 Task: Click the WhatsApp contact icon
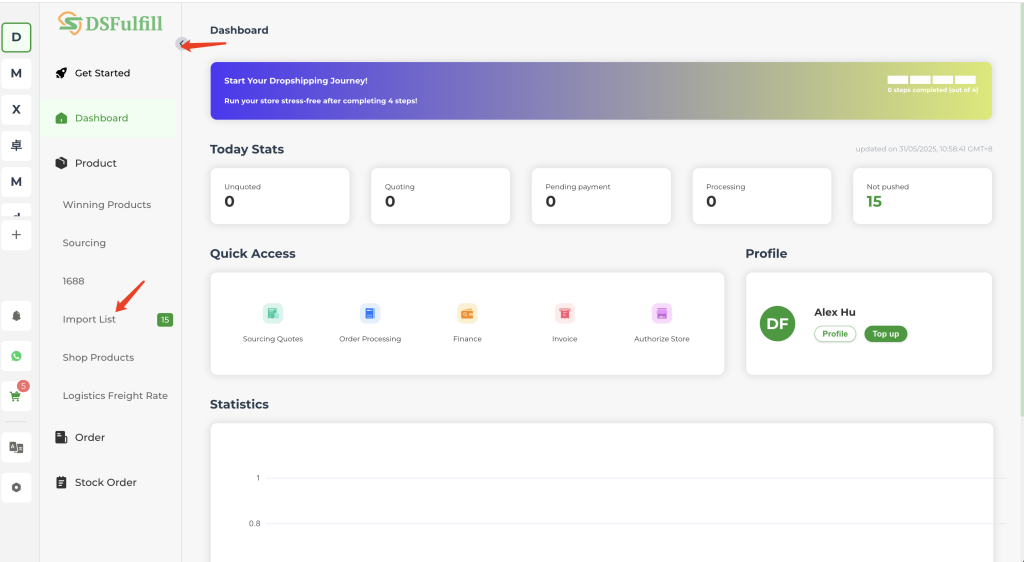(16, 356)
